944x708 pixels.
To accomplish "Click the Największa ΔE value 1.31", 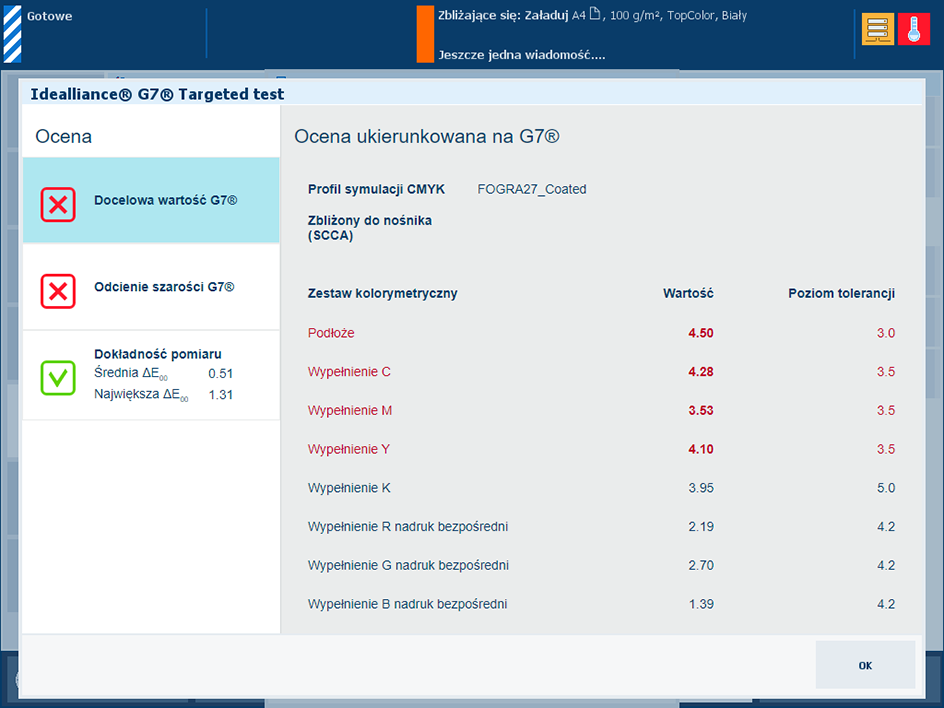I will point(220,395).
